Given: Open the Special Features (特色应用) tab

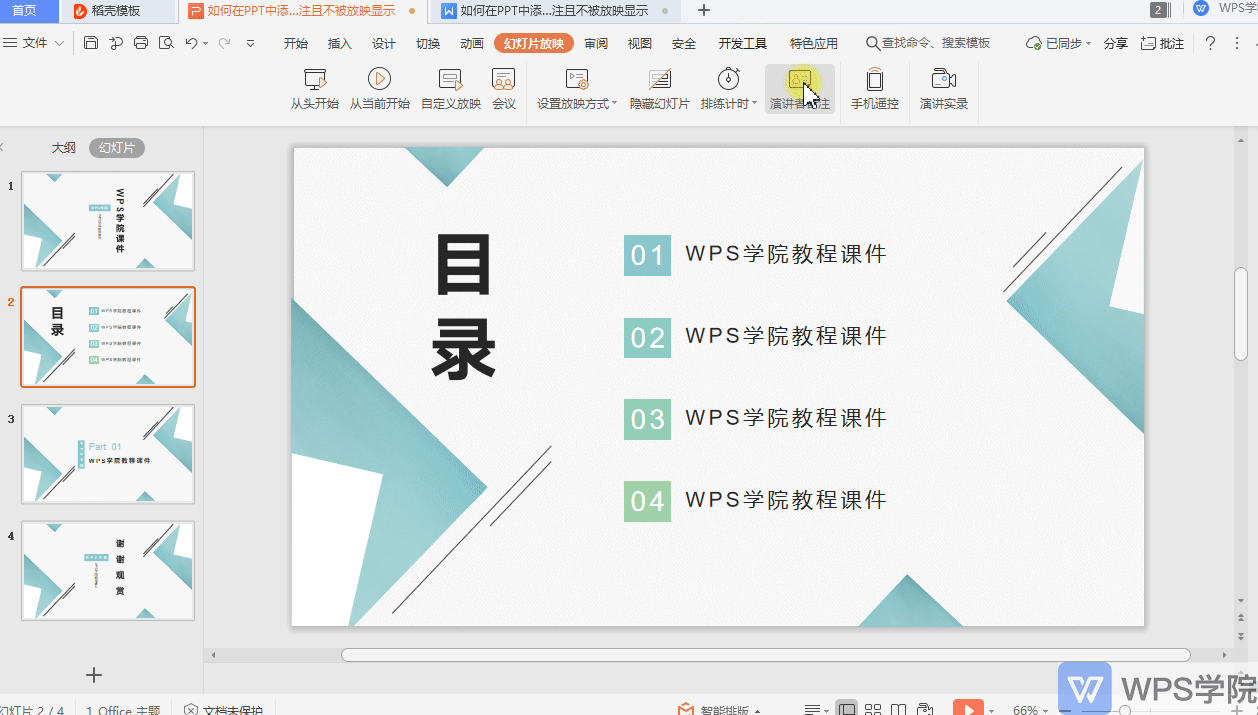Looking at the screenshot, I should tap(814, 43).
